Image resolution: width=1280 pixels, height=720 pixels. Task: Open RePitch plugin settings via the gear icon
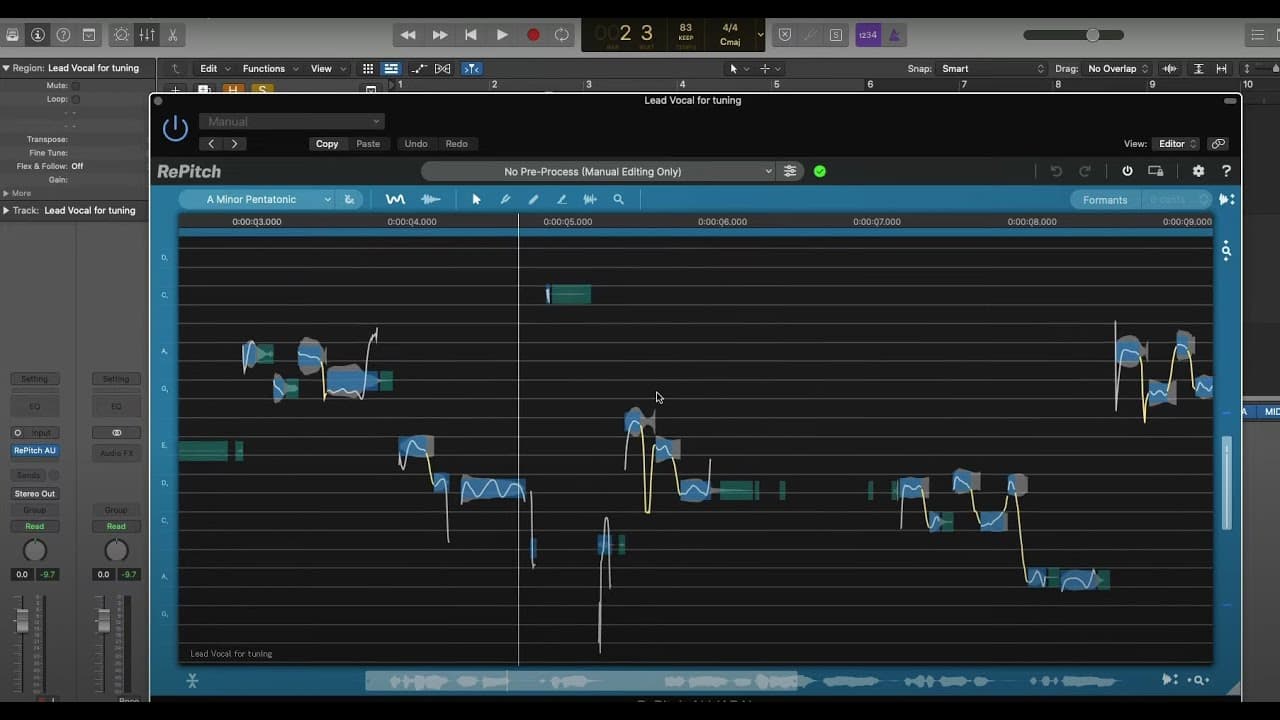pyautogui.click(x=1198, y=170)
